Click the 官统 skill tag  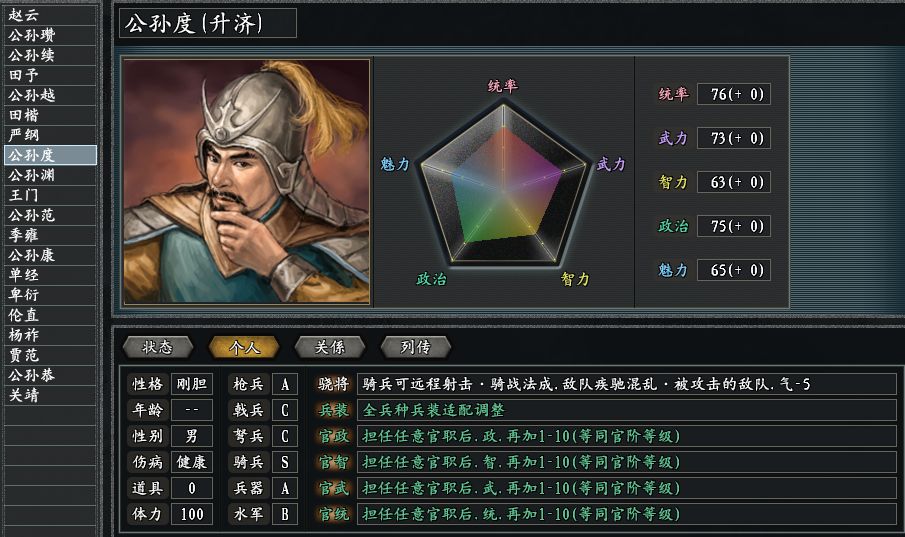(x=332, y=514)
